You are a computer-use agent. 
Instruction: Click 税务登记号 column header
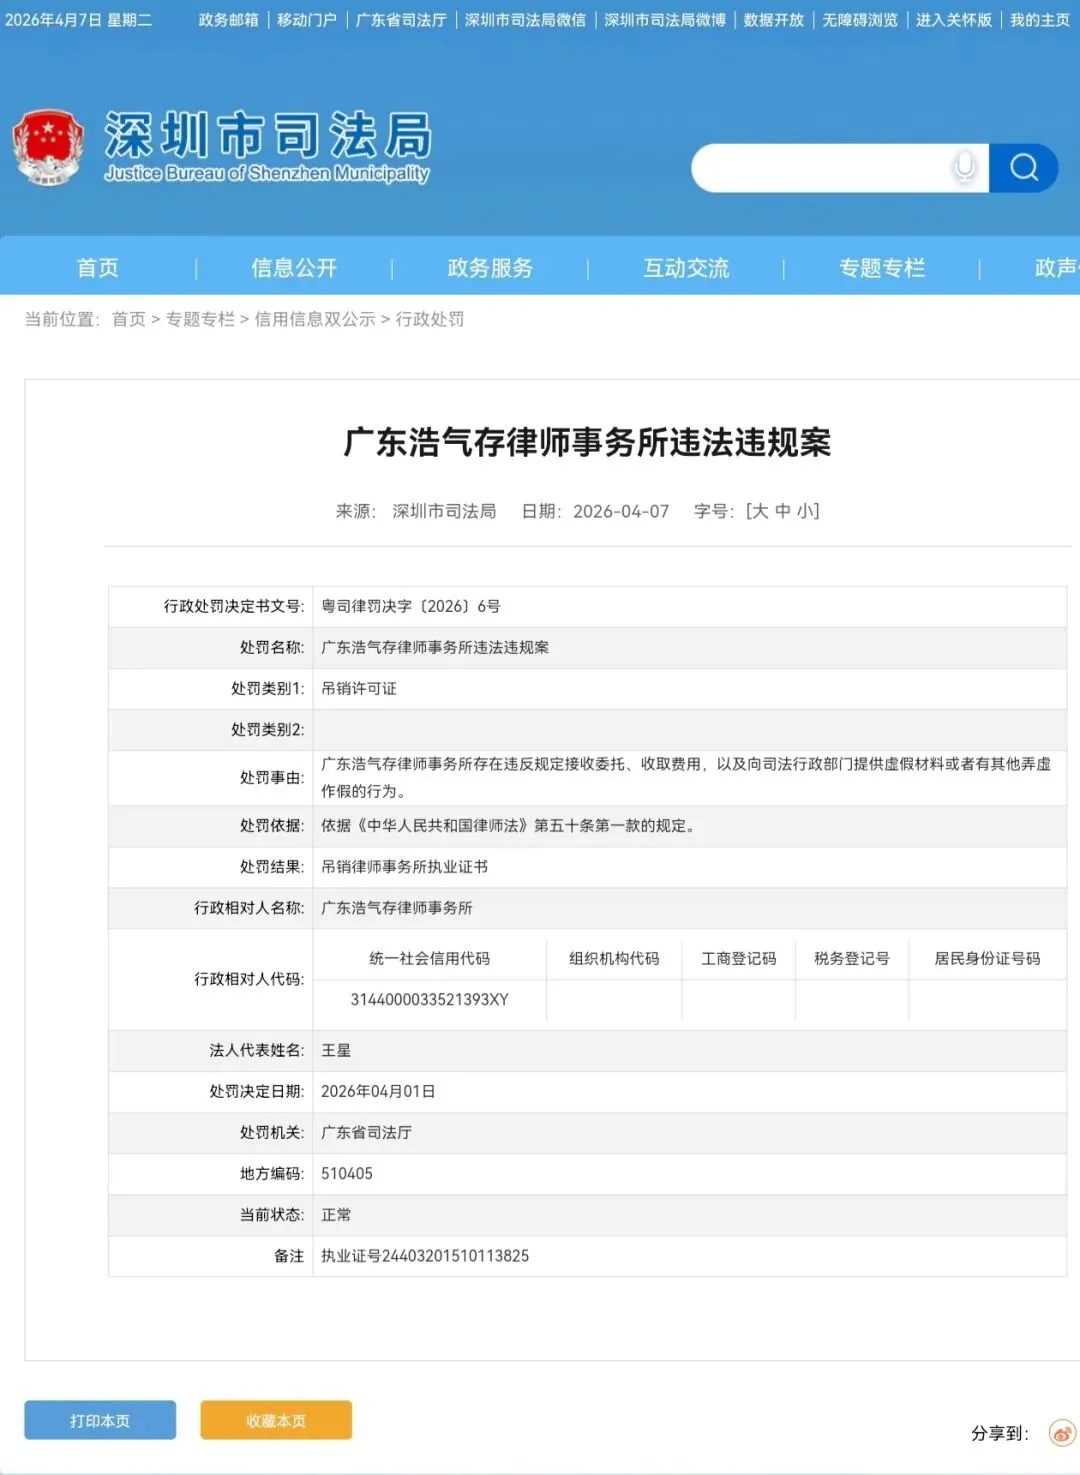click(x=852, y=958)
